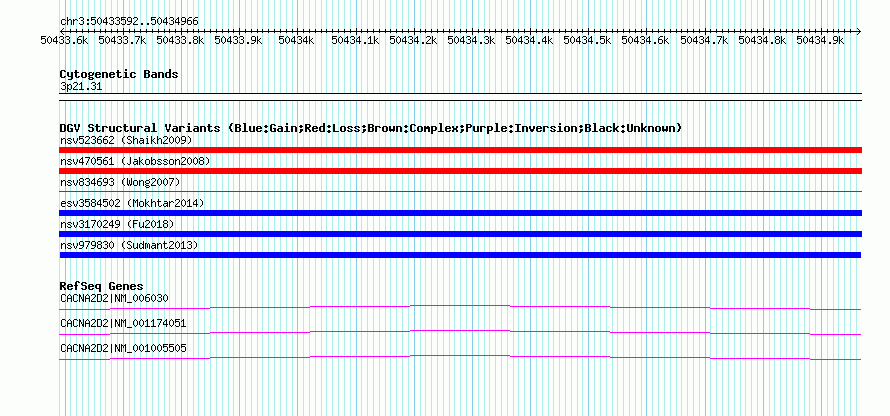Screen dimensions: 890x416
Task: Click the right arrowhead of the ruler
Action: 859,31
